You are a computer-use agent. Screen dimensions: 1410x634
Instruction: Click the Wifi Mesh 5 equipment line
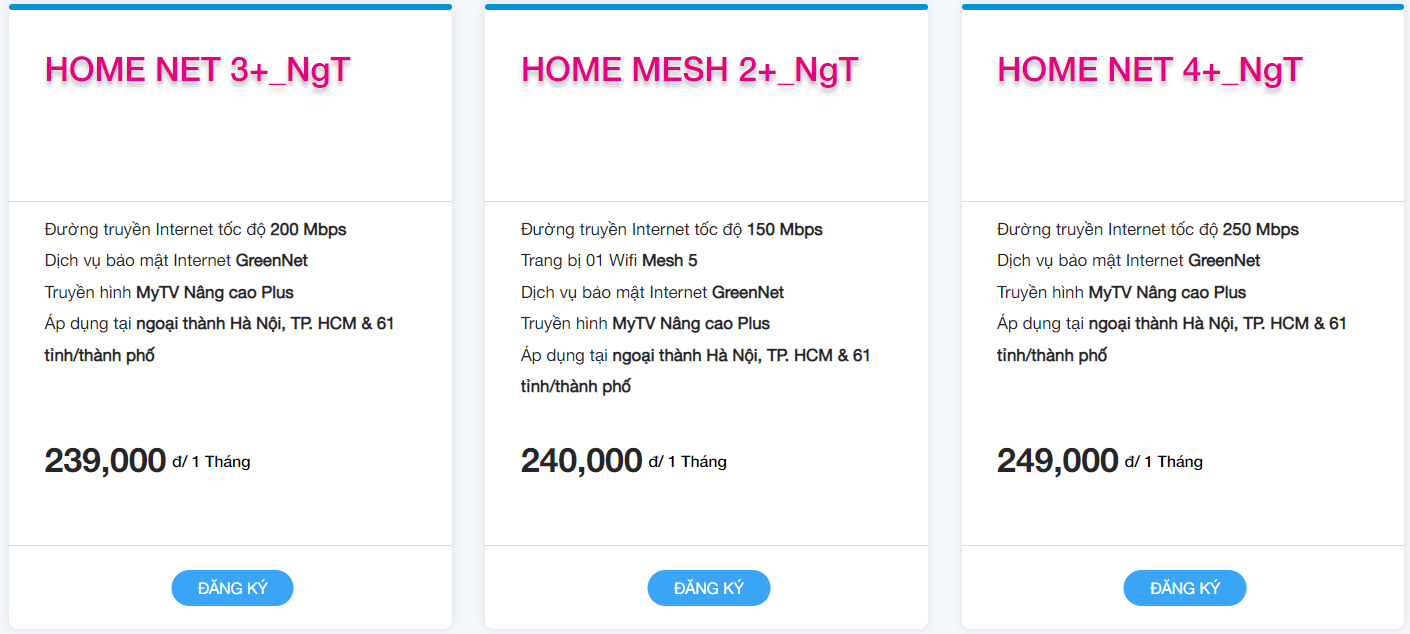(608, 261)
